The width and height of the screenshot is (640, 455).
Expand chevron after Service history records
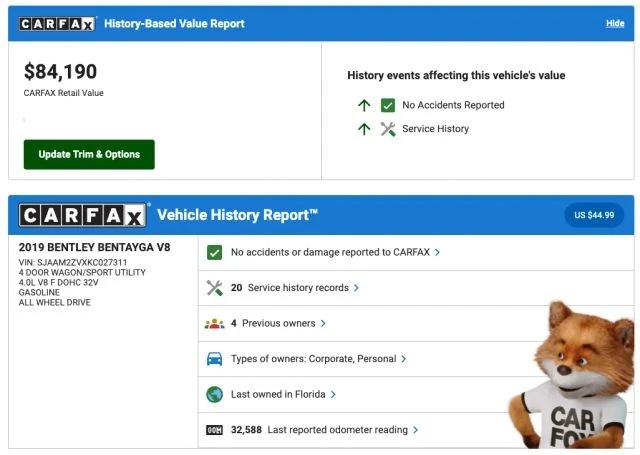356,288
